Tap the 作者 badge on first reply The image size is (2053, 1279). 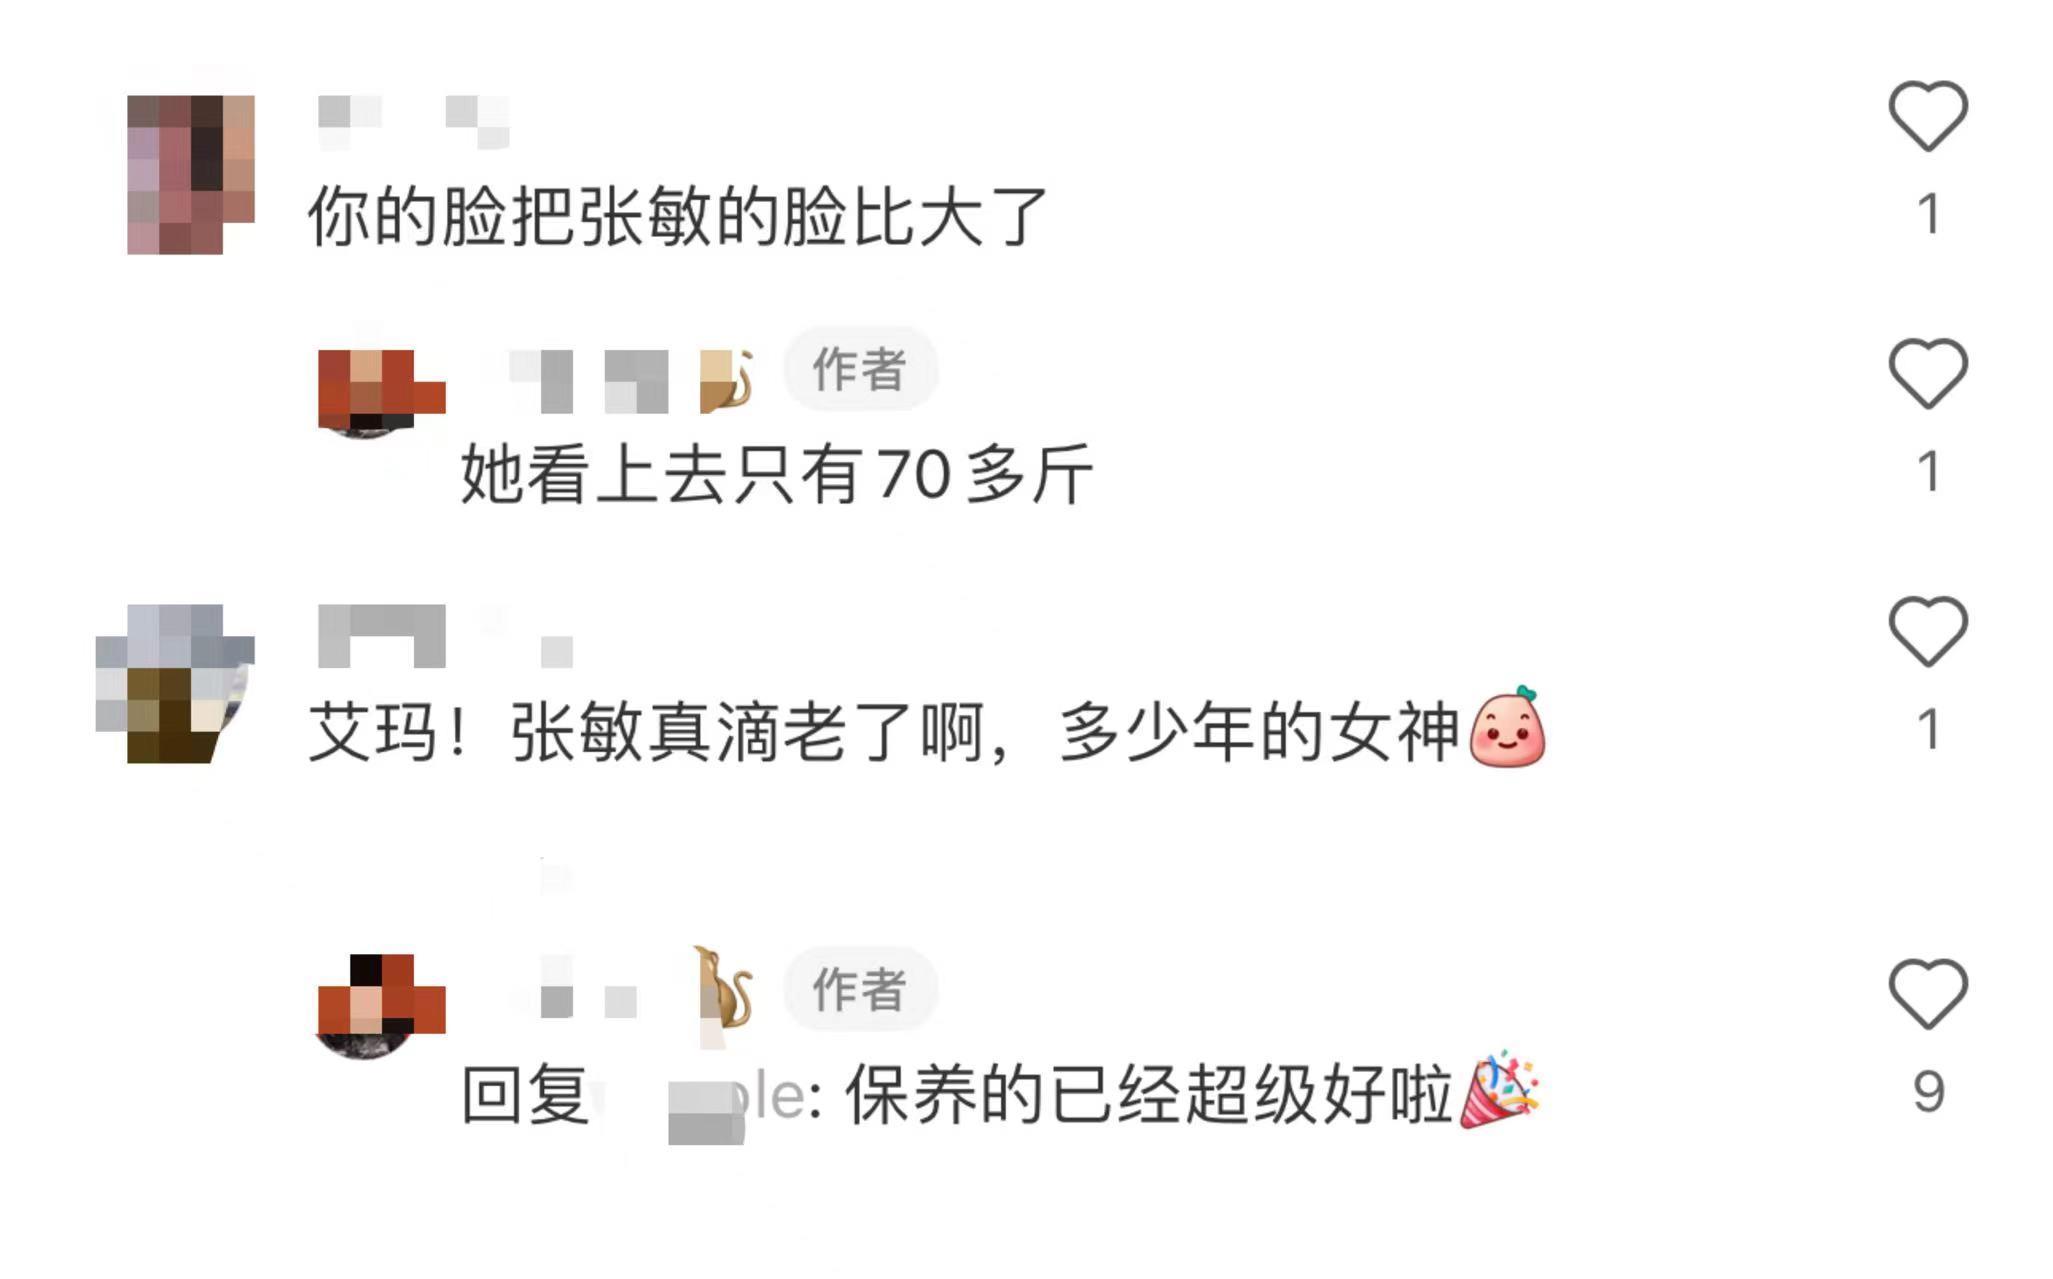click(860, 369)
